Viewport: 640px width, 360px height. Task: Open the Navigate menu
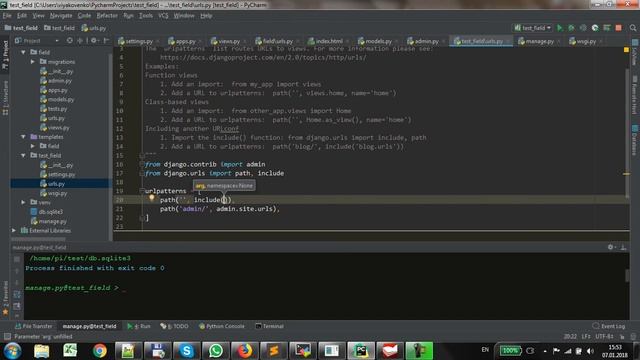click(x=61, y=16)
